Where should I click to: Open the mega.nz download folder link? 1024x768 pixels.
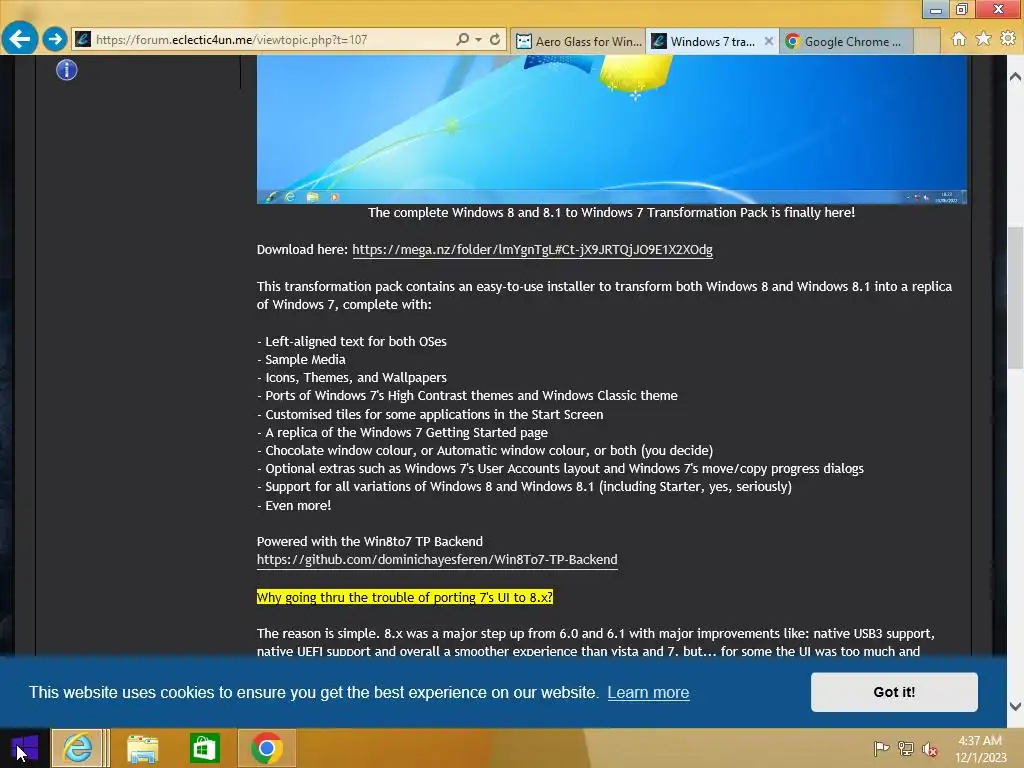tap(532, 249)
